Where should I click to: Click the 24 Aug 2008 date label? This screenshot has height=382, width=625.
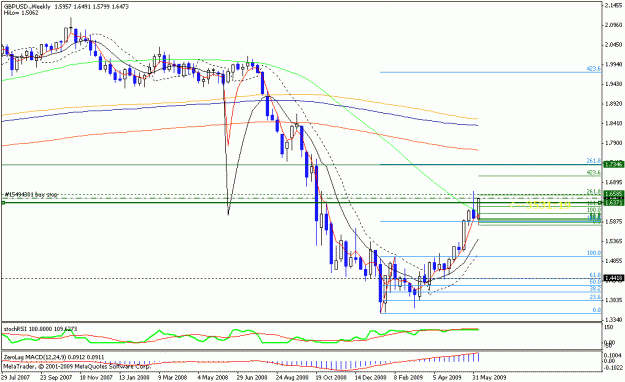(x=291, y=377)
